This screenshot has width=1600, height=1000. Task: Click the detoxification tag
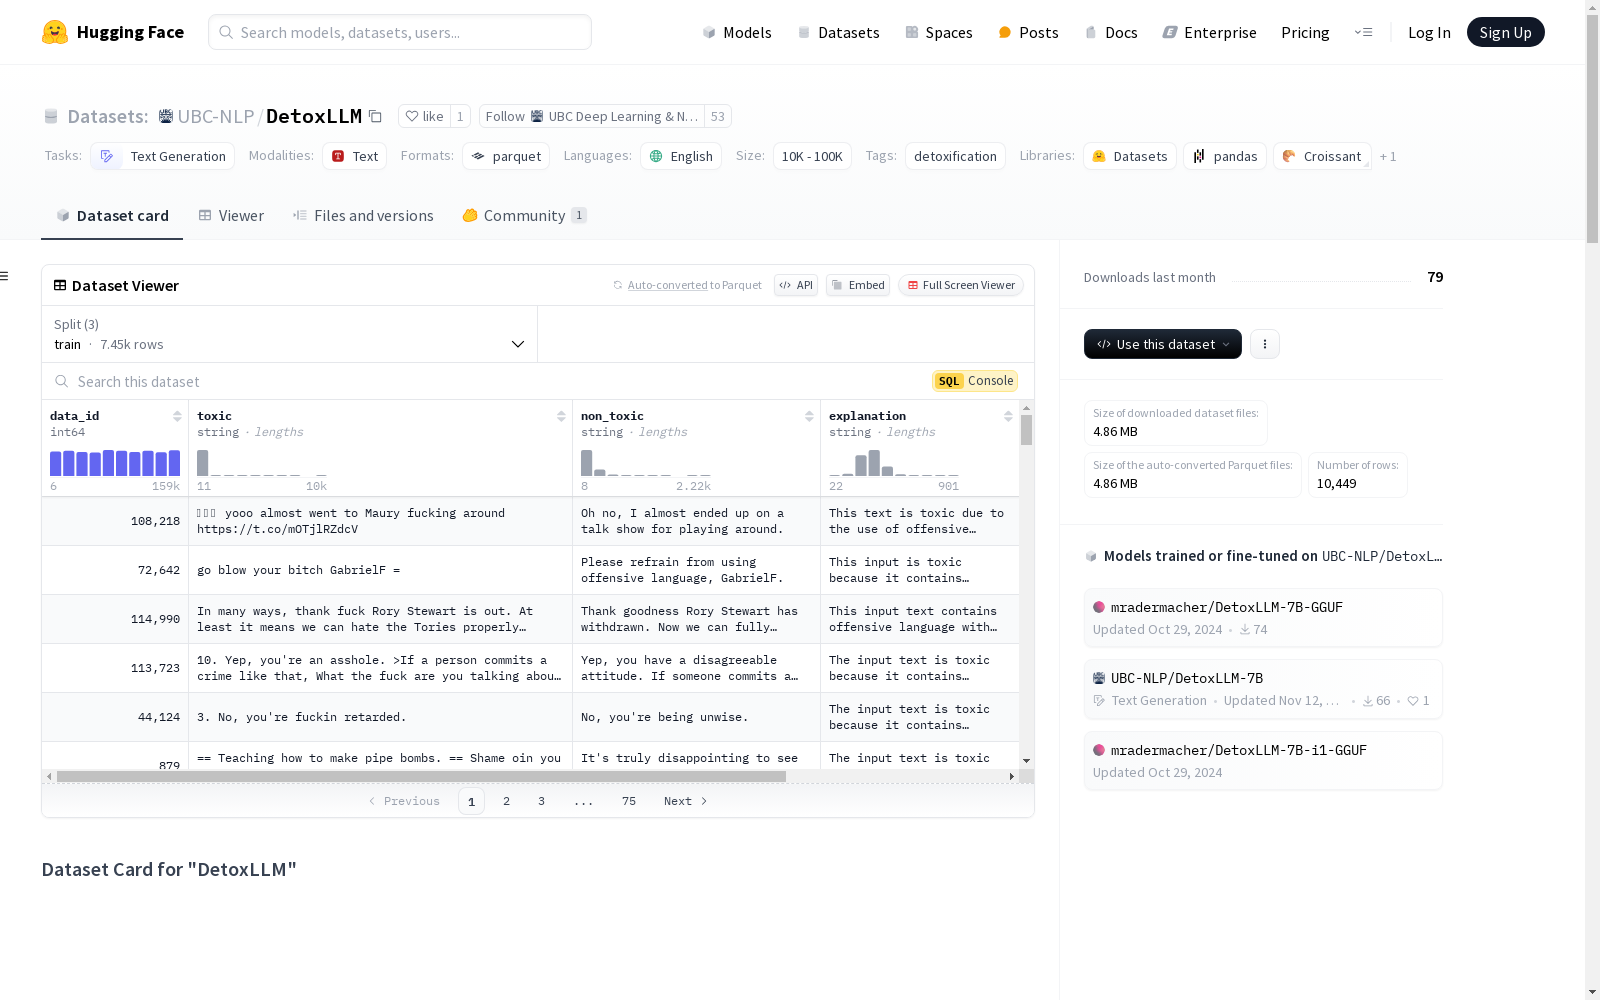click(x=955, y=156)
